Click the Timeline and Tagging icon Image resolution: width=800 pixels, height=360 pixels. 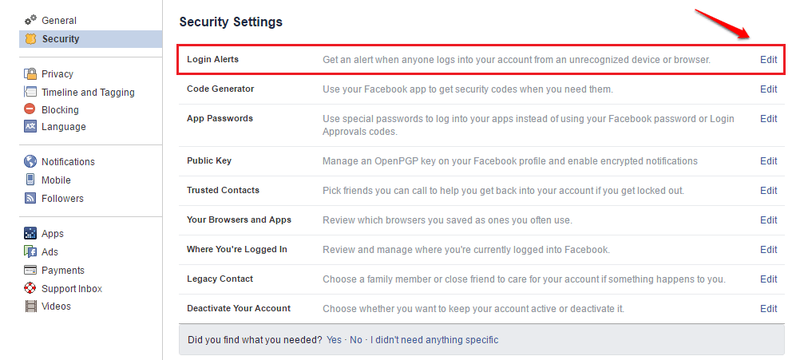31,92
